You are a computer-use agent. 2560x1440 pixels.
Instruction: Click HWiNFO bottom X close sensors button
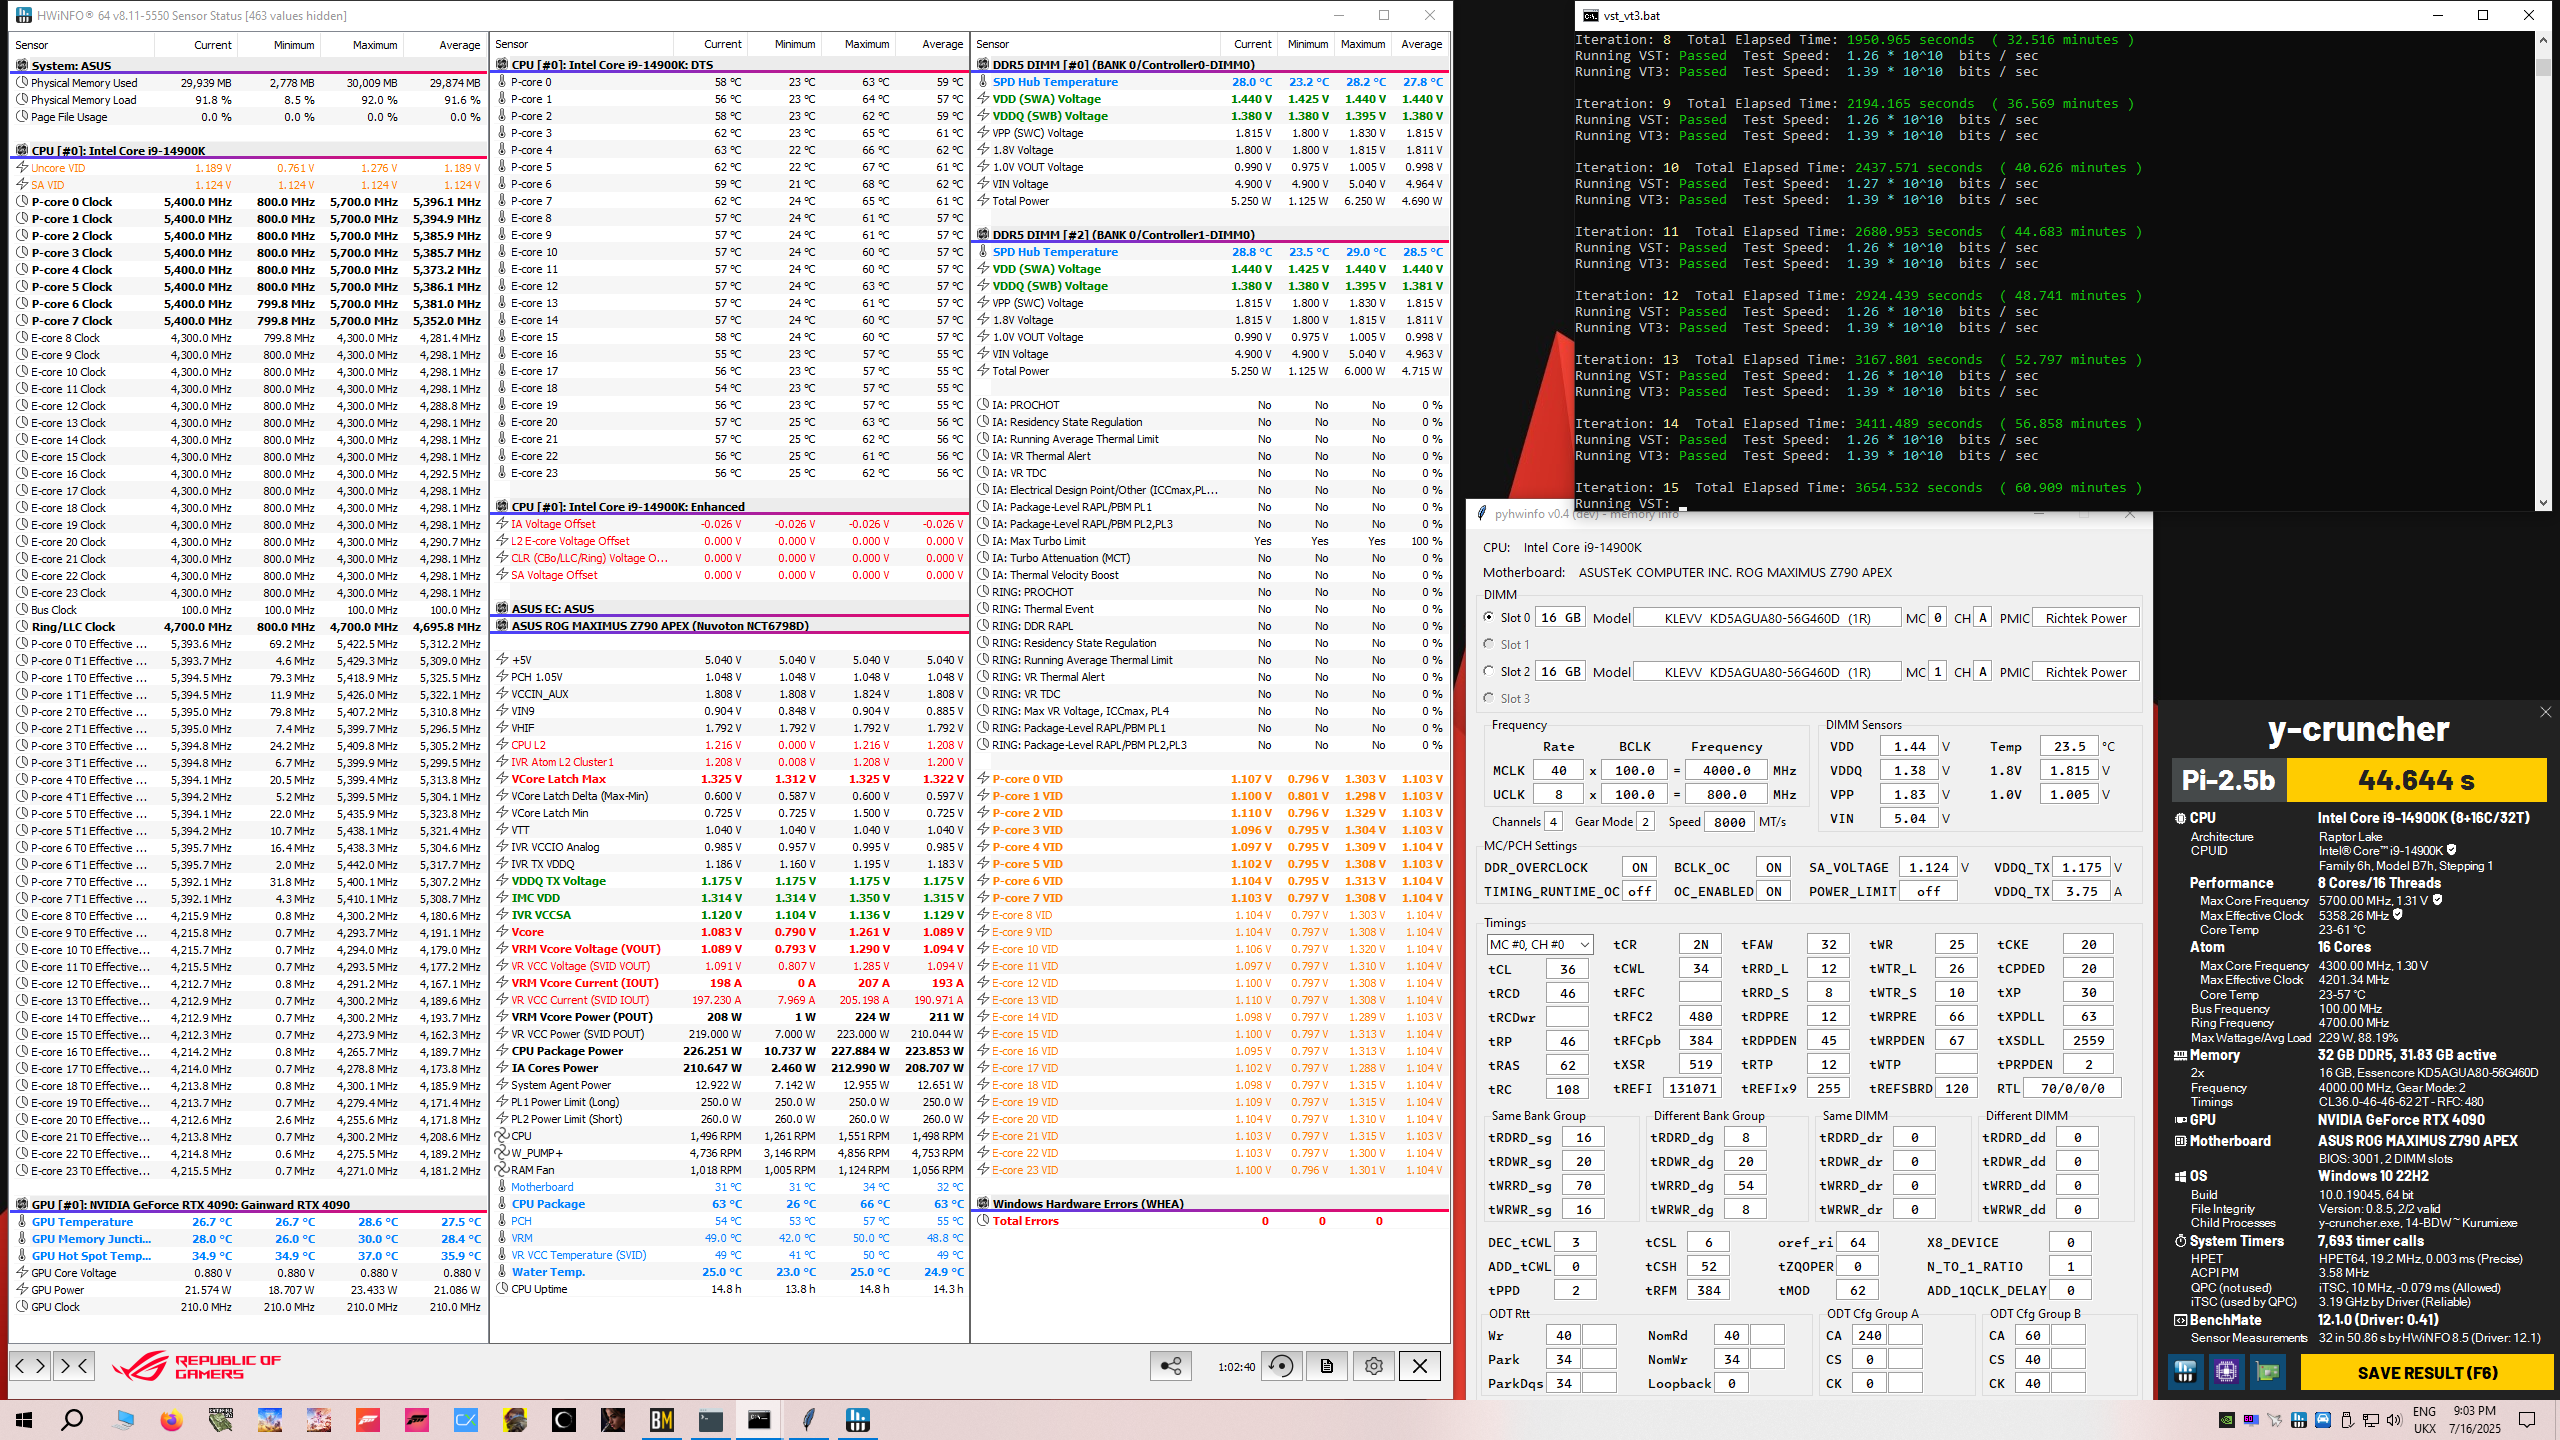coord(1419,1366)
